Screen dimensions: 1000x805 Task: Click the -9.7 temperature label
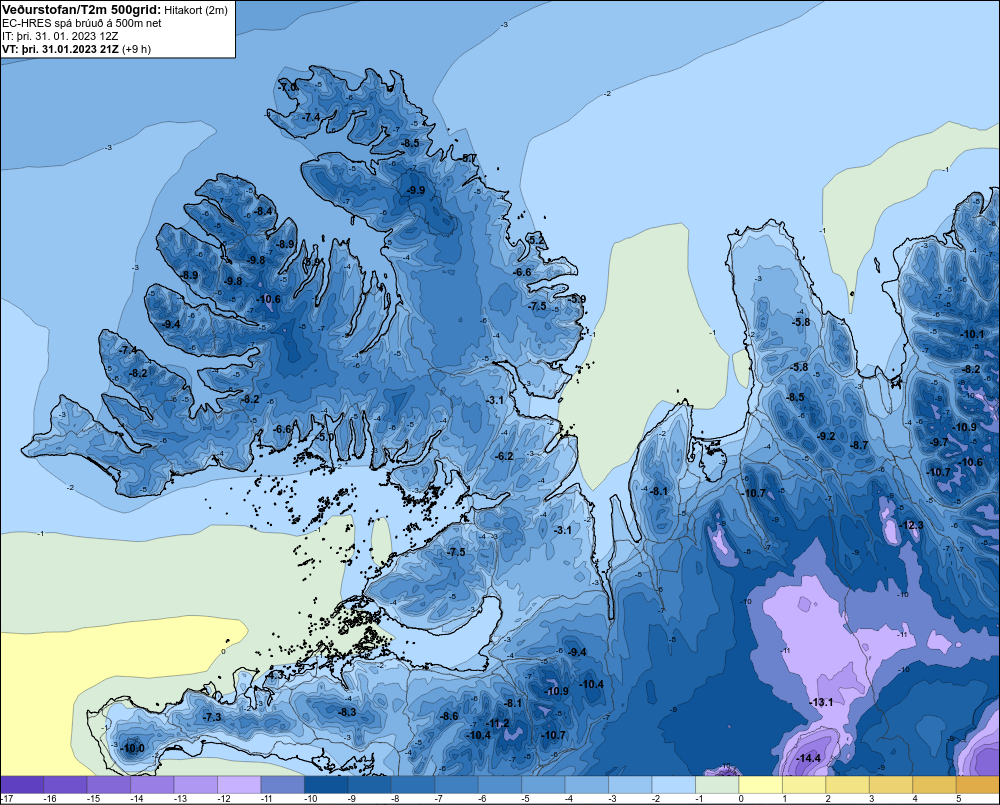coord(939,442)
